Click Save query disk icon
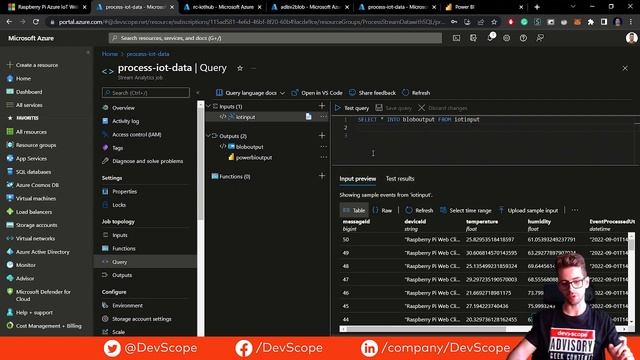 (x=379, y=108)
